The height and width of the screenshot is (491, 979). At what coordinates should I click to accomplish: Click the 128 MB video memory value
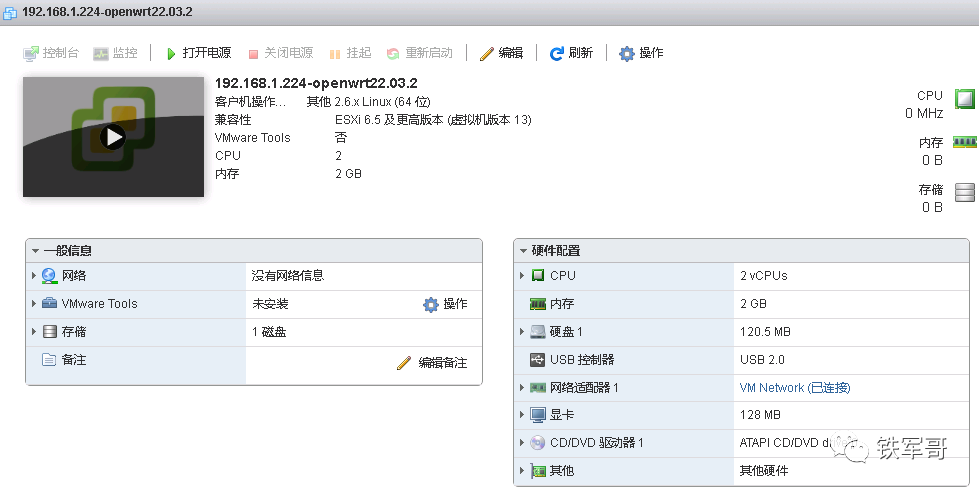(x=760, y=415)
